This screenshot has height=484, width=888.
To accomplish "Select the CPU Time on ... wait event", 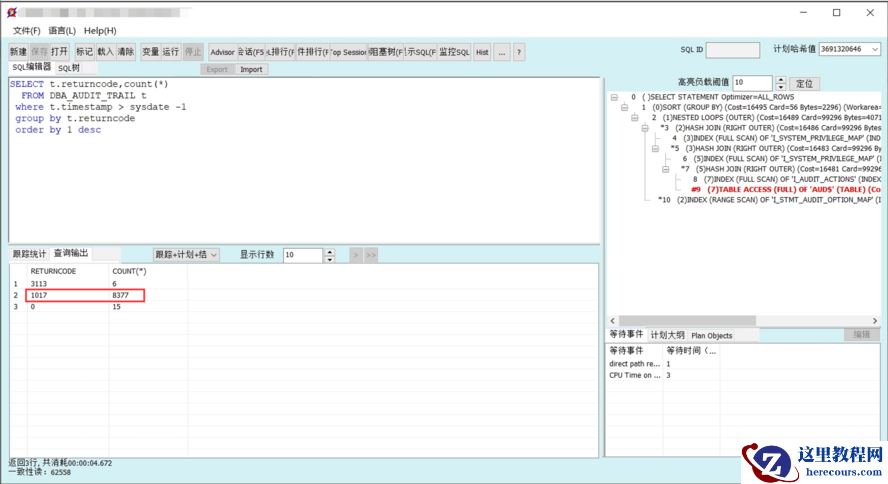I will [634, 375].
